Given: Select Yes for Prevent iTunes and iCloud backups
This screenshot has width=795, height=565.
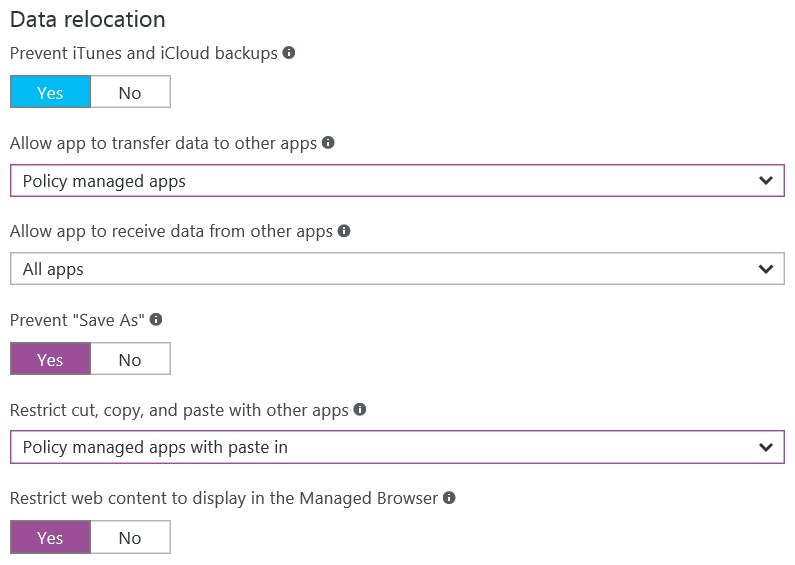Looking at the screenshot, I should (x=50, y=93).
